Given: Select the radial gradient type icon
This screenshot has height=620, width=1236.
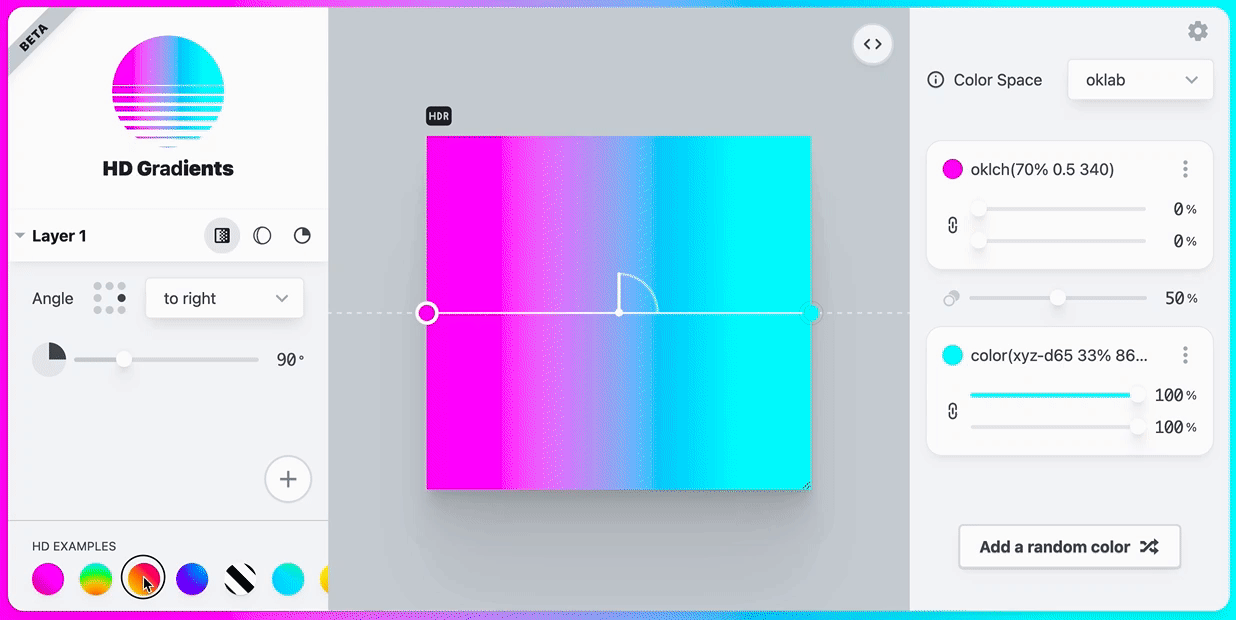Looking at the screenshot, I should pos(262,236).
